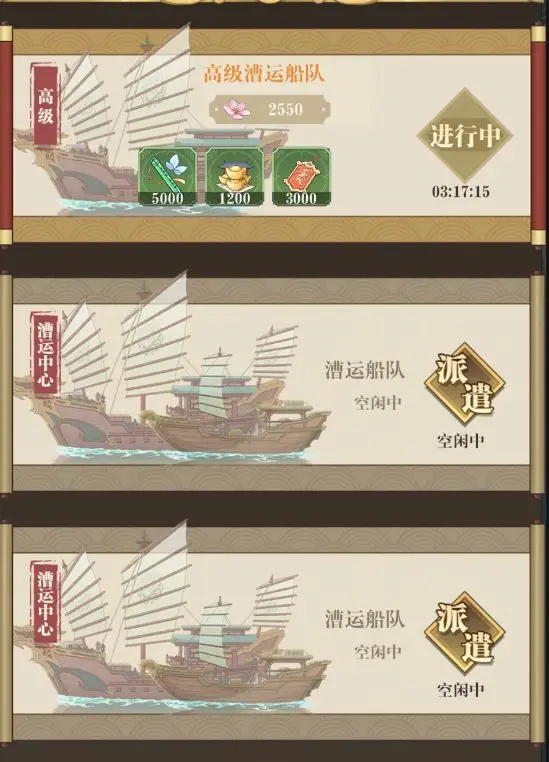Click the second fleet's ship illustration
This screenshot has height=762, width=549.
click(172, 369)
